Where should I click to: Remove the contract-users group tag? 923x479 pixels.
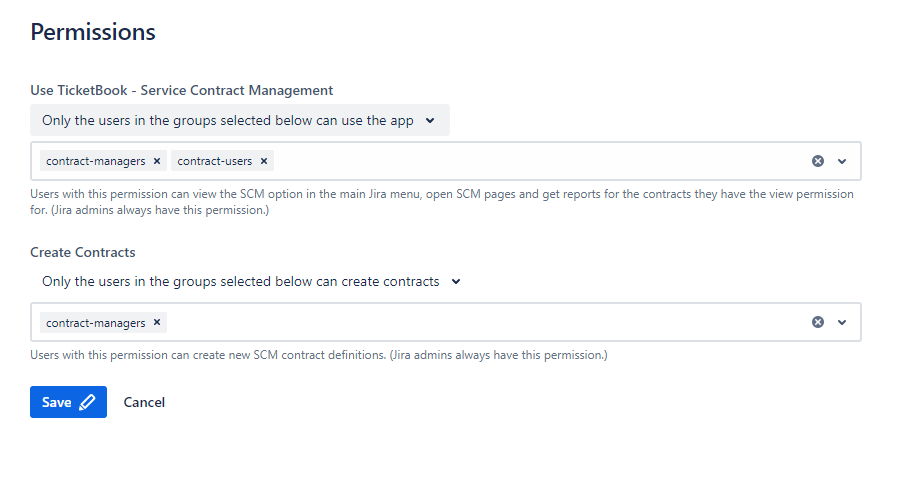(x=264, y=161)
